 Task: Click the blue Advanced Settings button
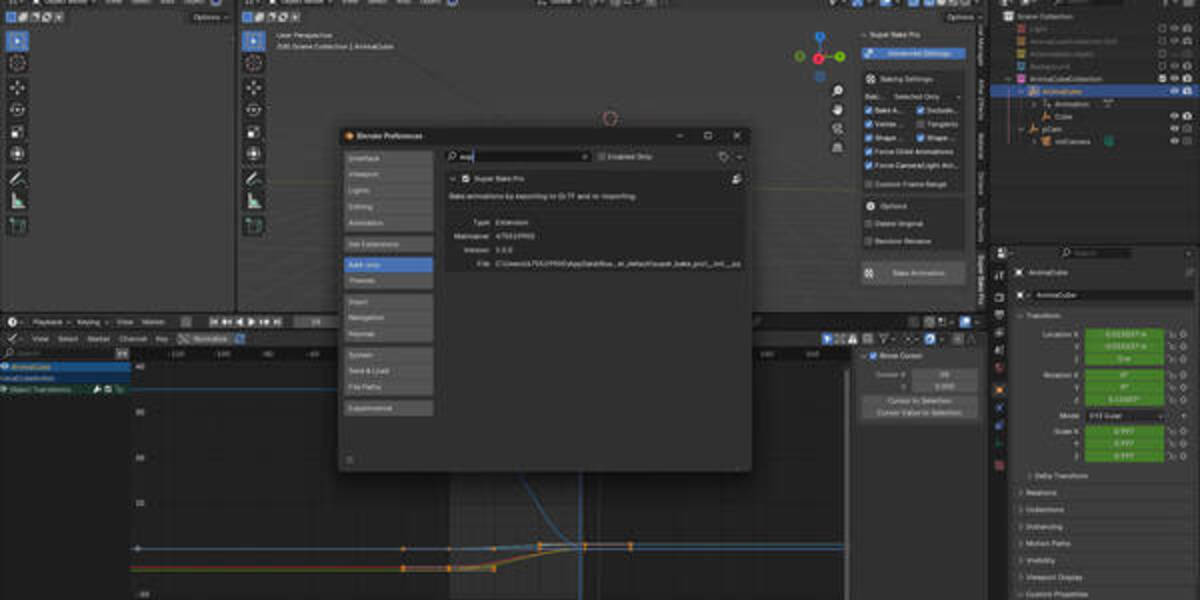914,53
